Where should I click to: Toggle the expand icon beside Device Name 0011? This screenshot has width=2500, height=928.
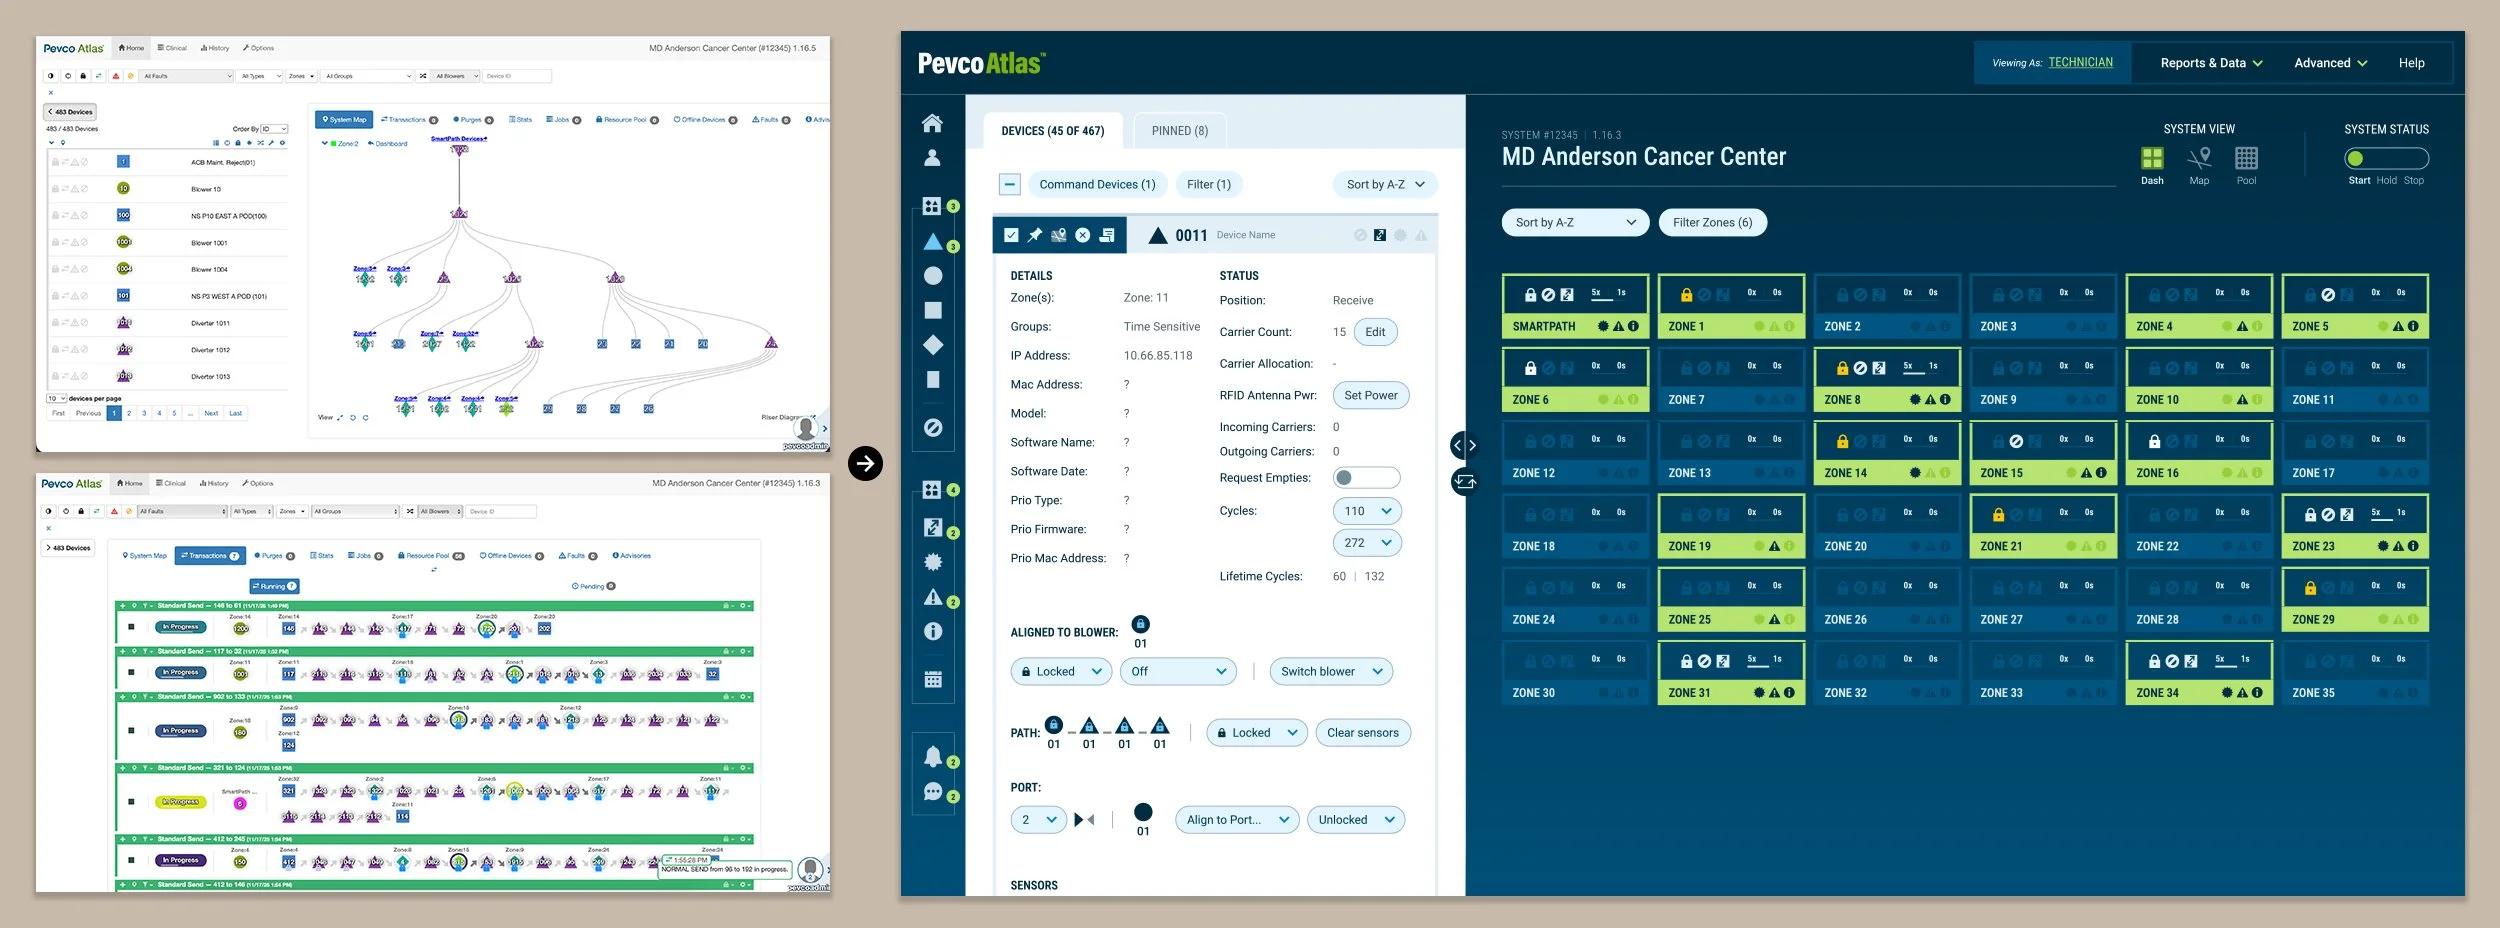click(x=1380, y=235)
